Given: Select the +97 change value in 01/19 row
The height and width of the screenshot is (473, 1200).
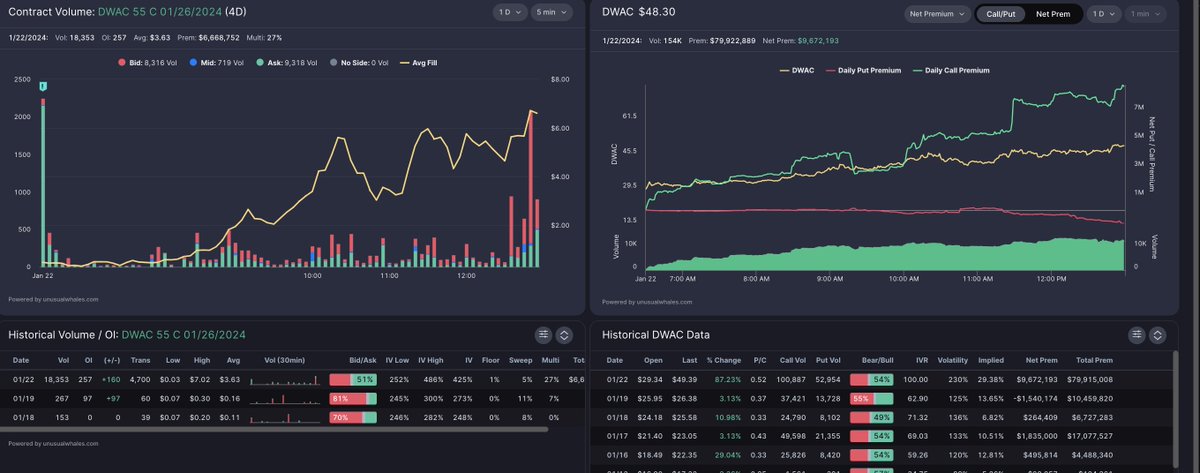Looking at the screenshot, I should (111, 398).
